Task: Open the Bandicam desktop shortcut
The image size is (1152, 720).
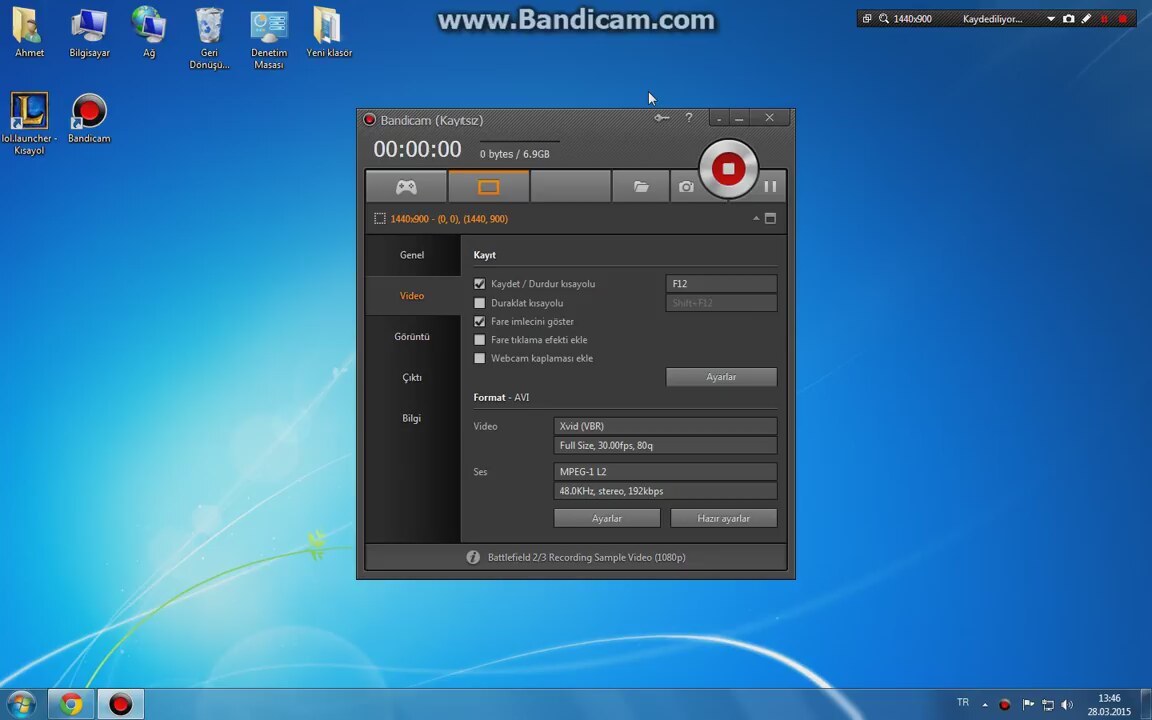Action: coord(90,118)
